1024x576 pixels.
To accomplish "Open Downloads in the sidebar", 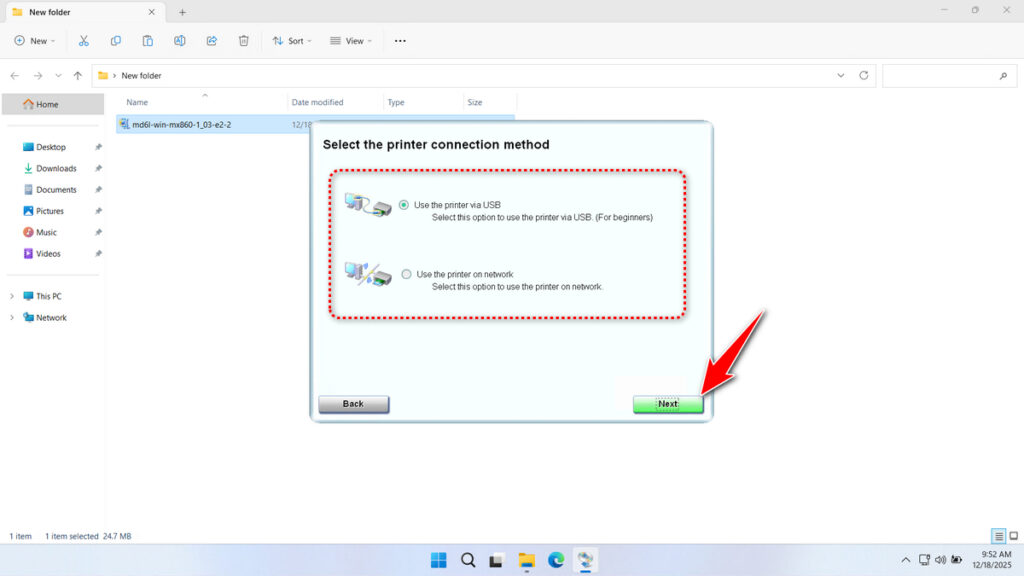I will 56,168.
